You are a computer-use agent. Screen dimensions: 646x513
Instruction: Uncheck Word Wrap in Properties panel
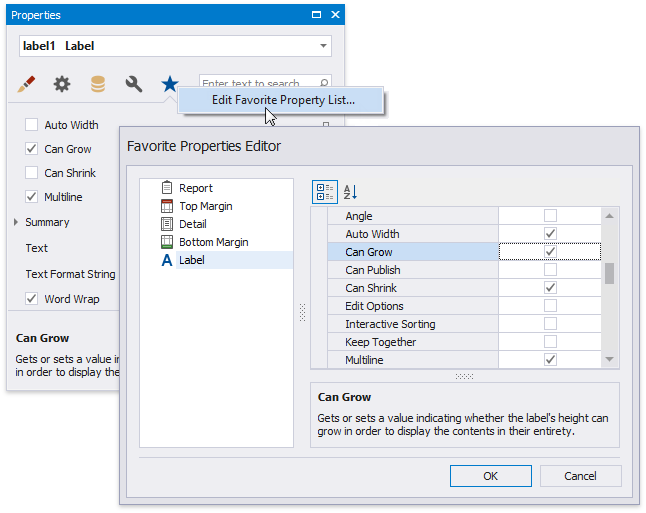pyautogui.click(x=32, y=298)
